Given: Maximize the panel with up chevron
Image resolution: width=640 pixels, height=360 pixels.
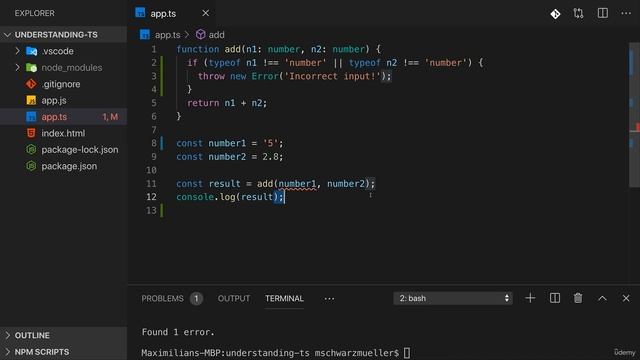Looking at the screenshot, I should 602,298.
